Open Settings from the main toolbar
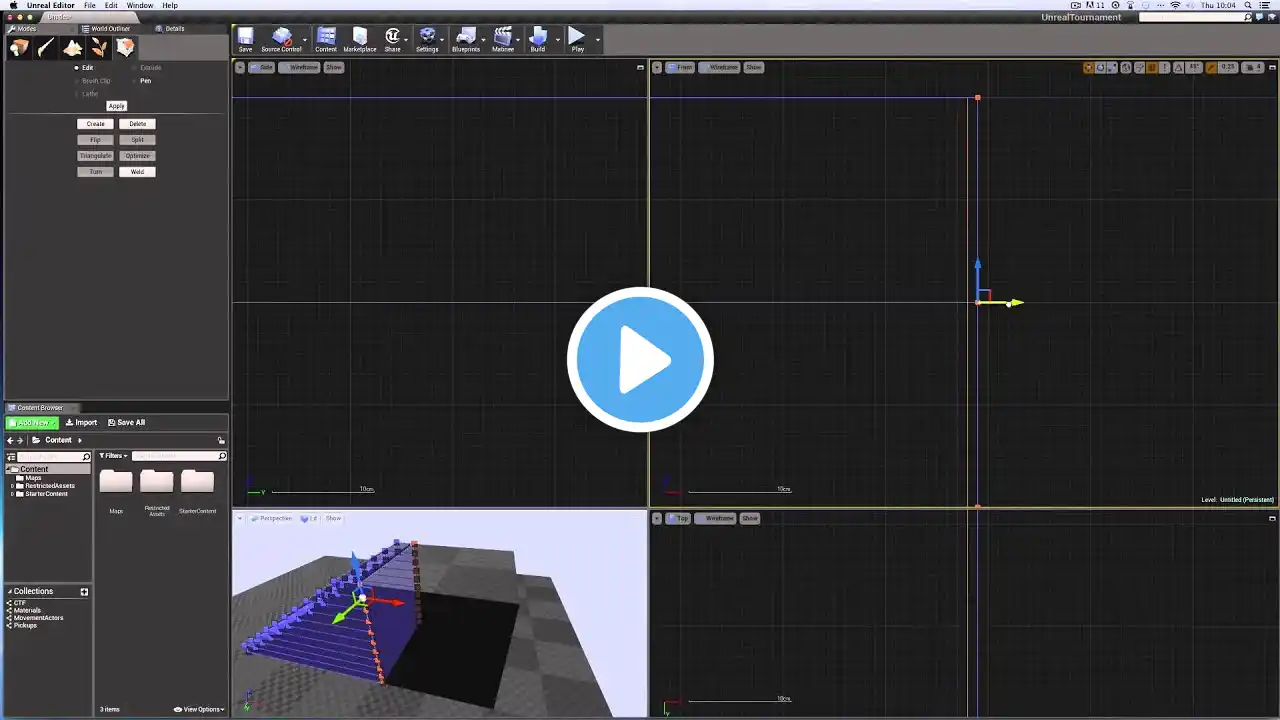Screen dimensions: 1280x720 [427, 38]
